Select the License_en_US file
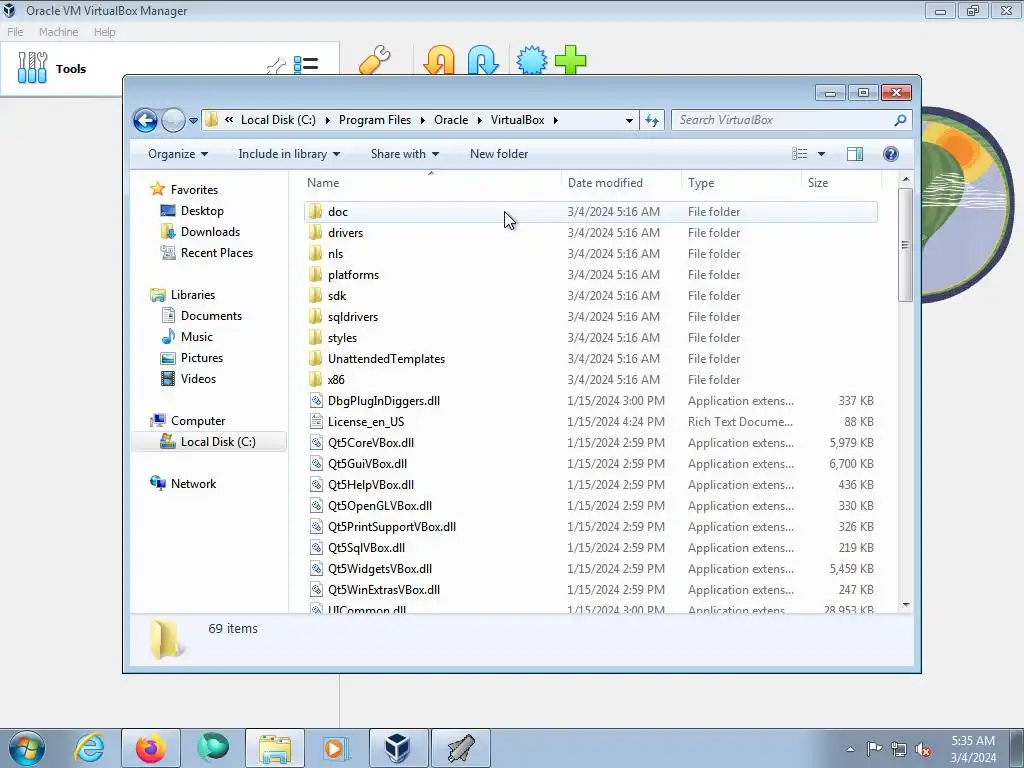Screen dimensions: 1024x768 pyautogui.click(x=590, y=422)
